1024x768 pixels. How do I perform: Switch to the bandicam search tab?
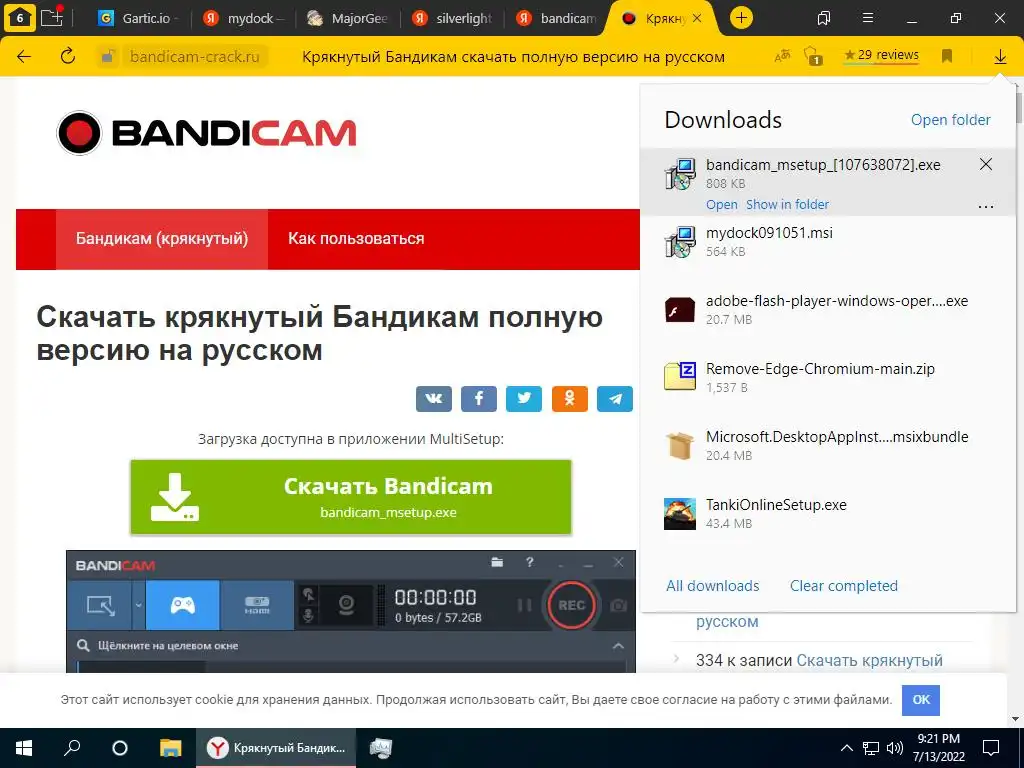556,18
